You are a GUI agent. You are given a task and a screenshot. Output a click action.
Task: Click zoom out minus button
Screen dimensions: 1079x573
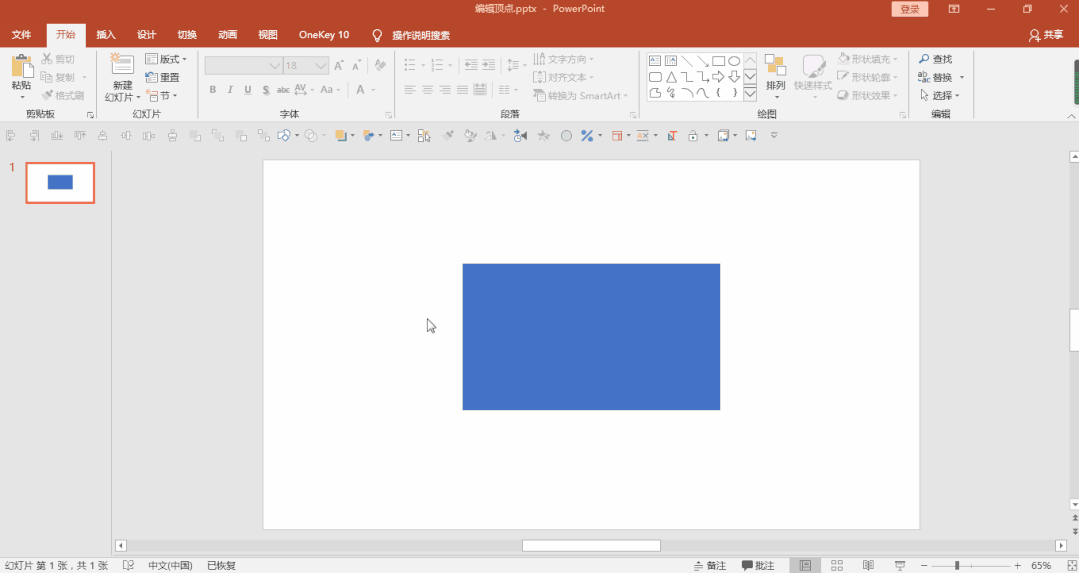tap(924, 565)
